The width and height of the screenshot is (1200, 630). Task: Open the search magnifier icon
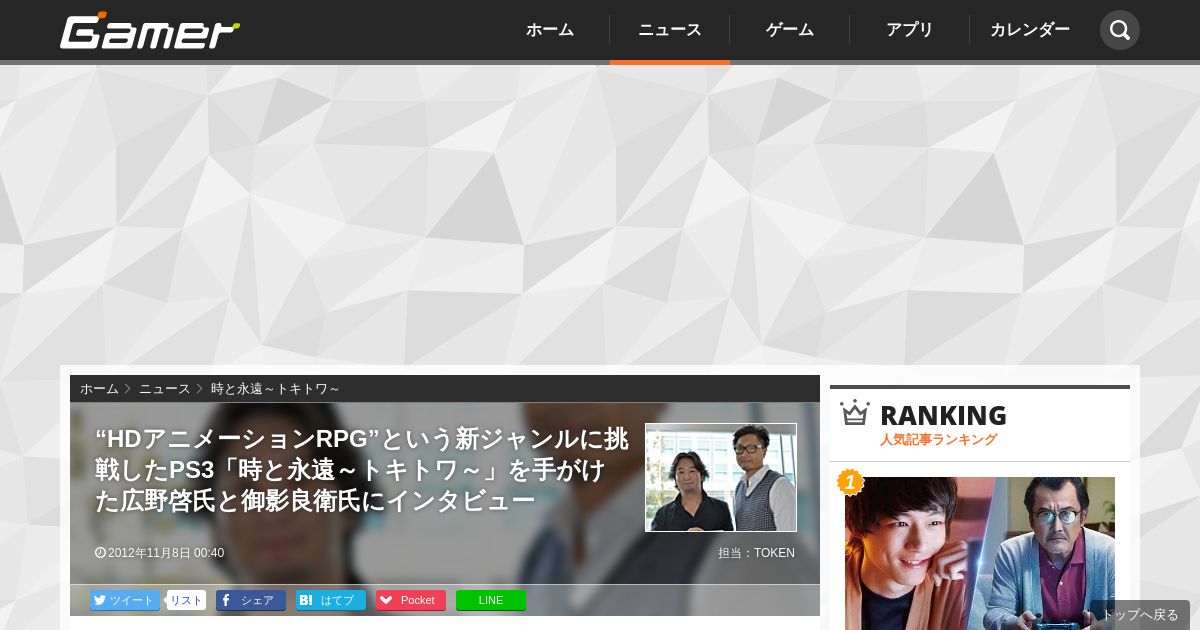[1120, 30]
